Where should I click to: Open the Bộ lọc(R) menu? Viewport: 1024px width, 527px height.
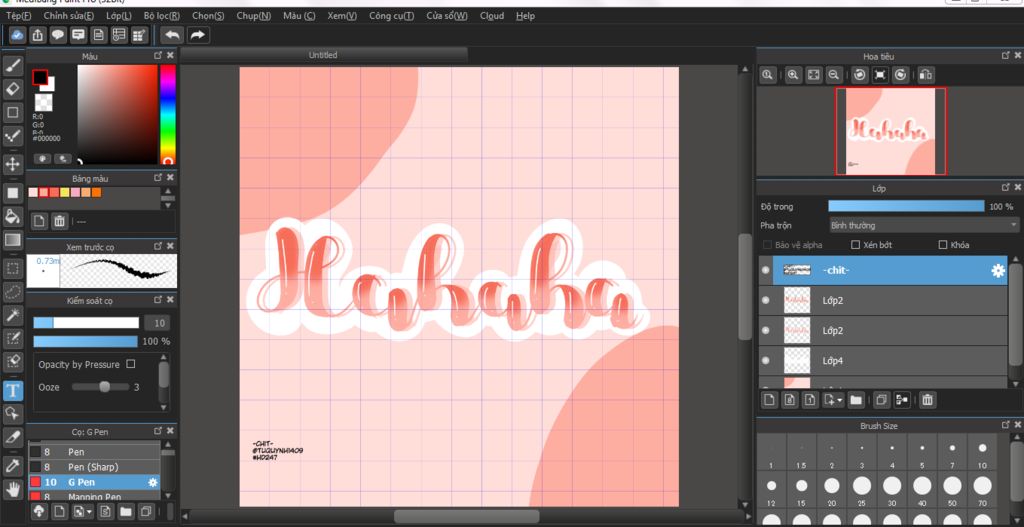coord(161,16)
